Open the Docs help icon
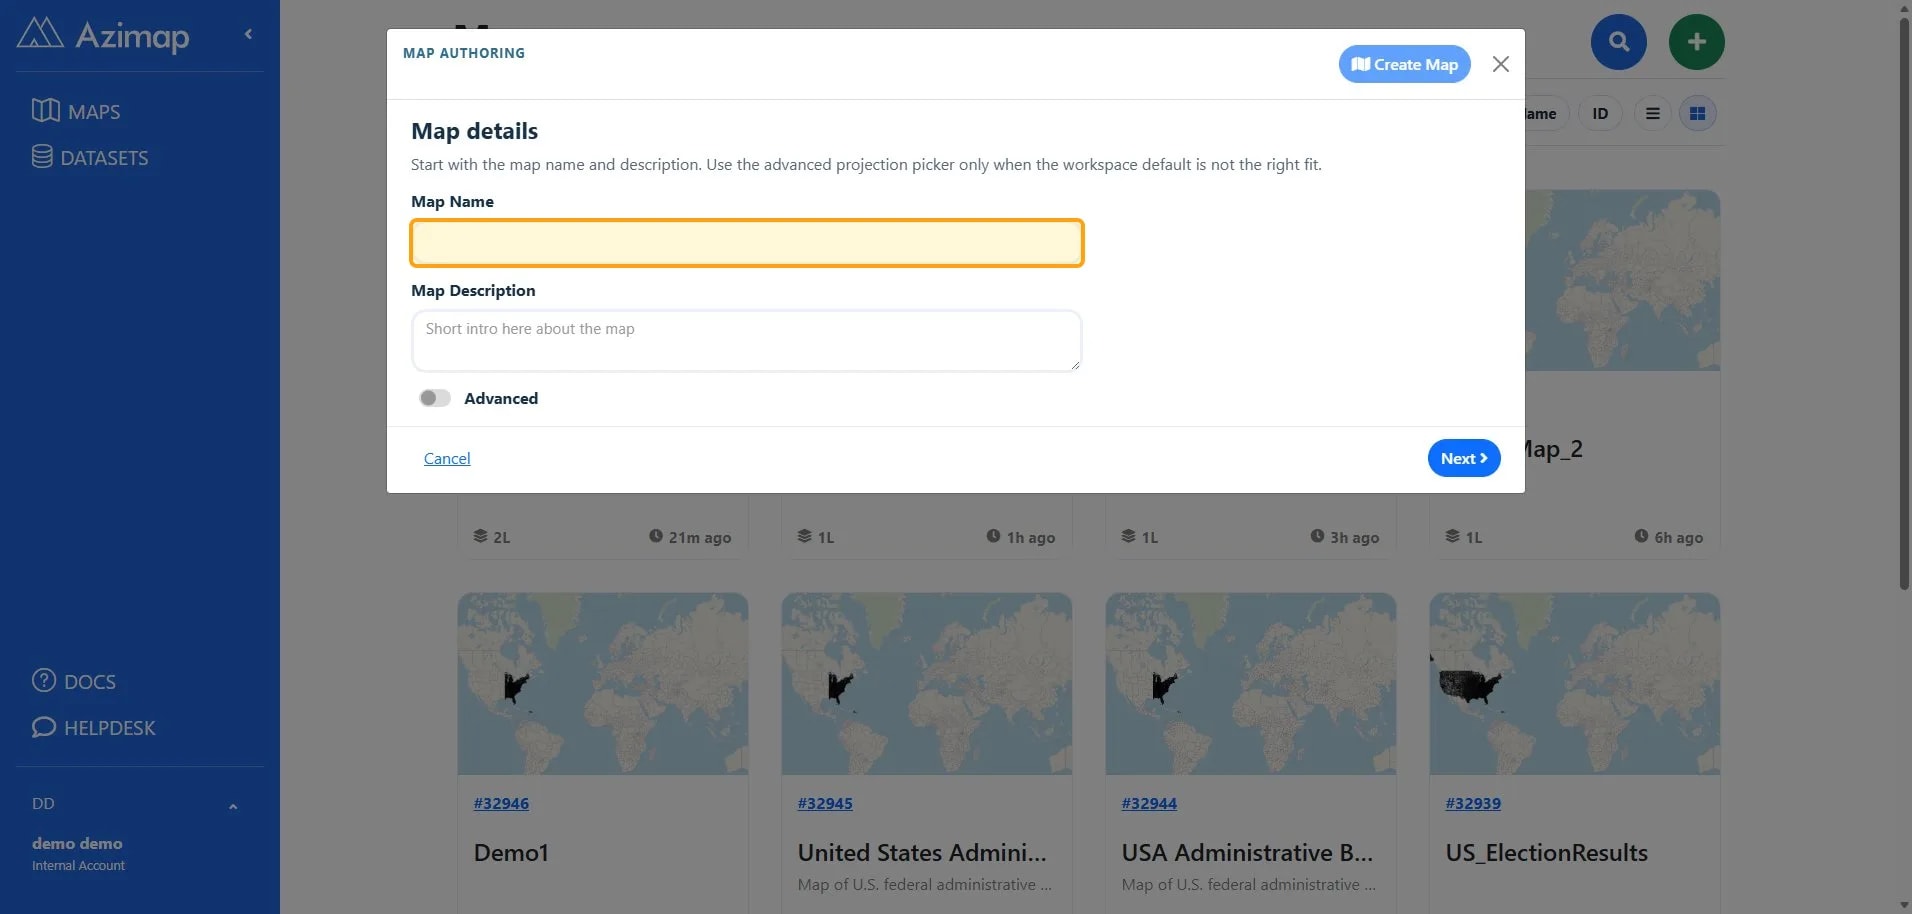The height and width of the screenshot is (914, 1912). pos(44,681)
